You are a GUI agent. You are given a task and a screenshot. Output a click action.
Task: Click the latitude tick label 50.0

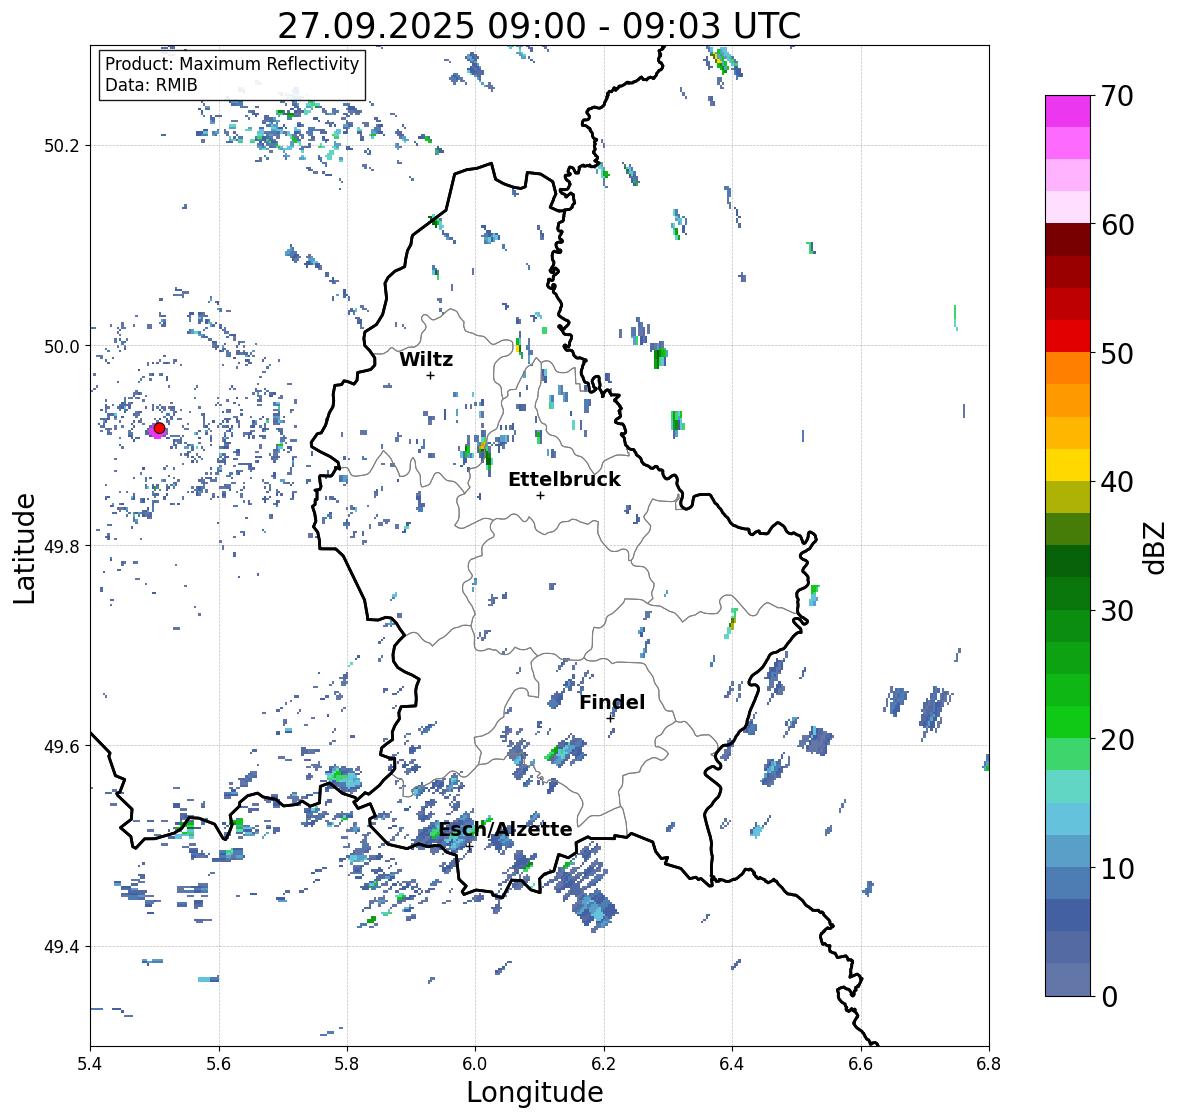[x=62, y=347]
